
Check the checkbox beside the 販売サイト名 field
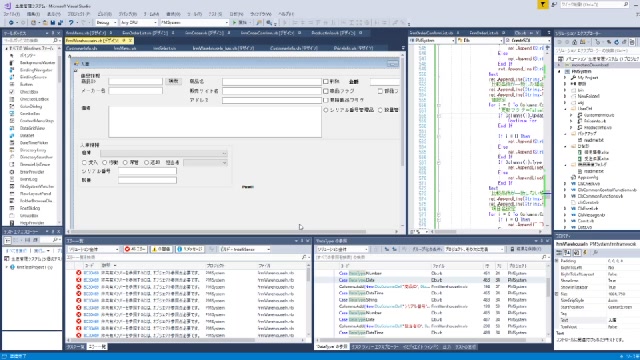coord(326,91)
